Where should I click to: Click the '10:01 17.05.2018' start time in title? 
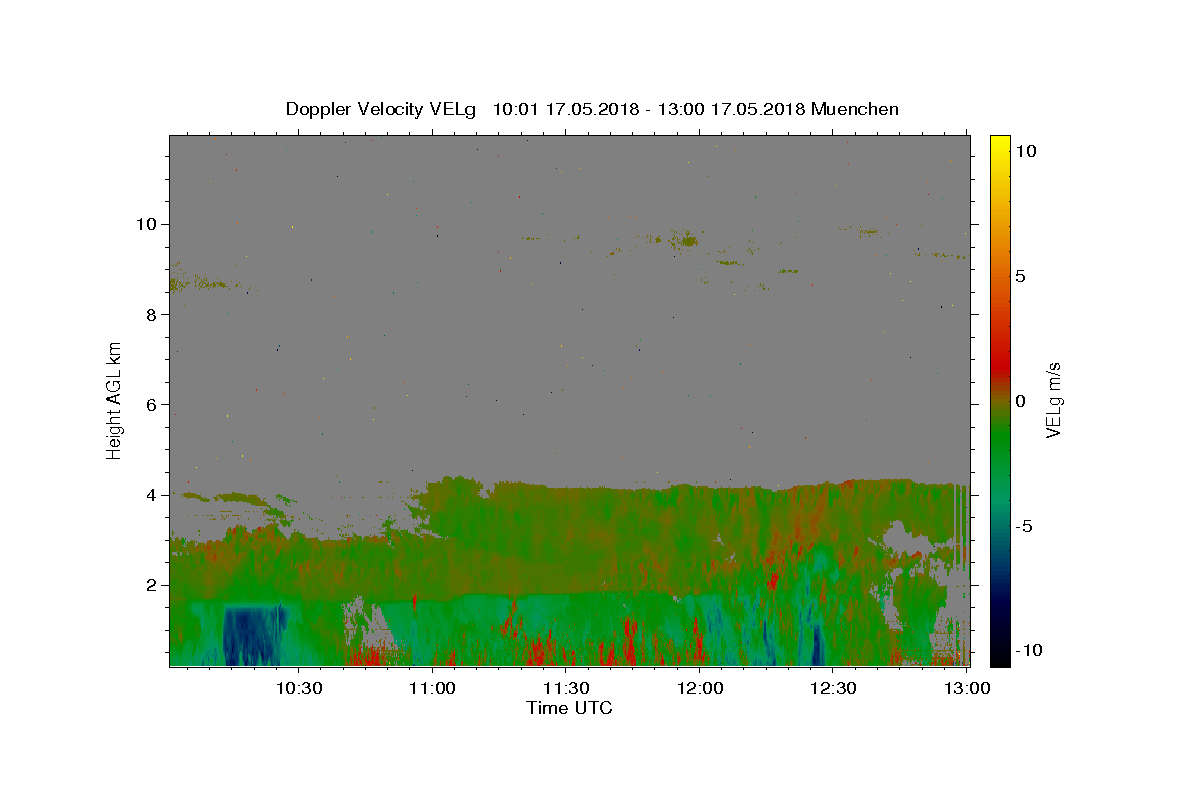[x=568, y=109]
